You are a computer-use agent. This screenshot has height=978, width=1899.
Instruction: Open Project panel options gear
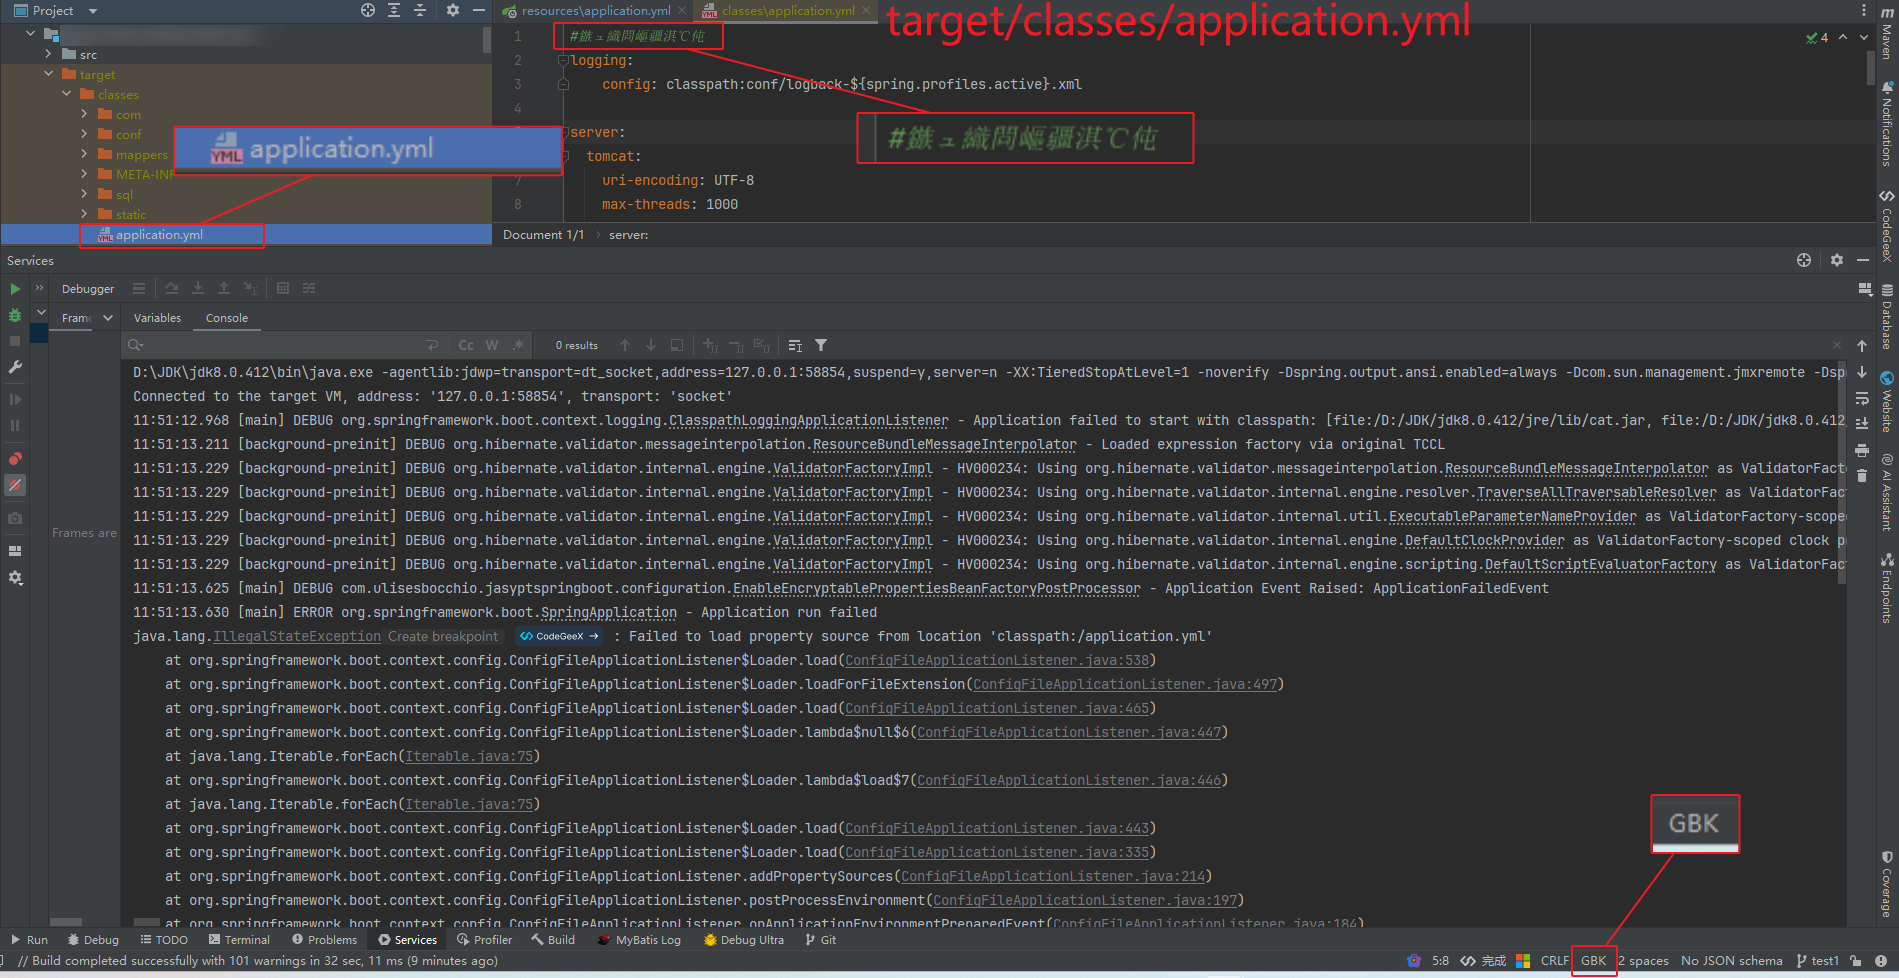(x=453, y=10)
